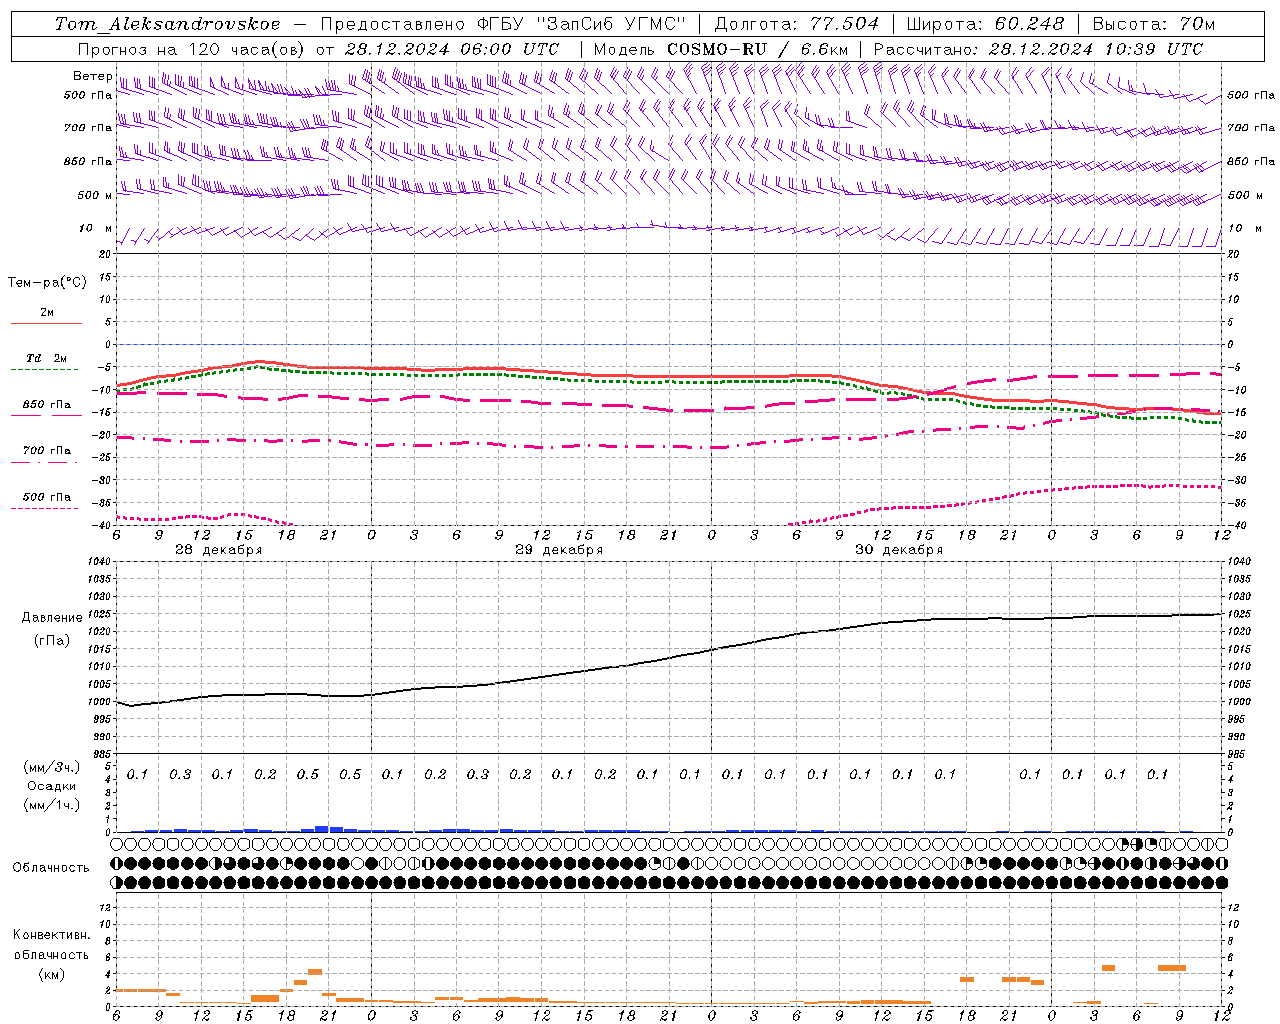Click the 'Ветер' wind panel label
This screenshot has width=1280, height=1024.
coord(92,76)
